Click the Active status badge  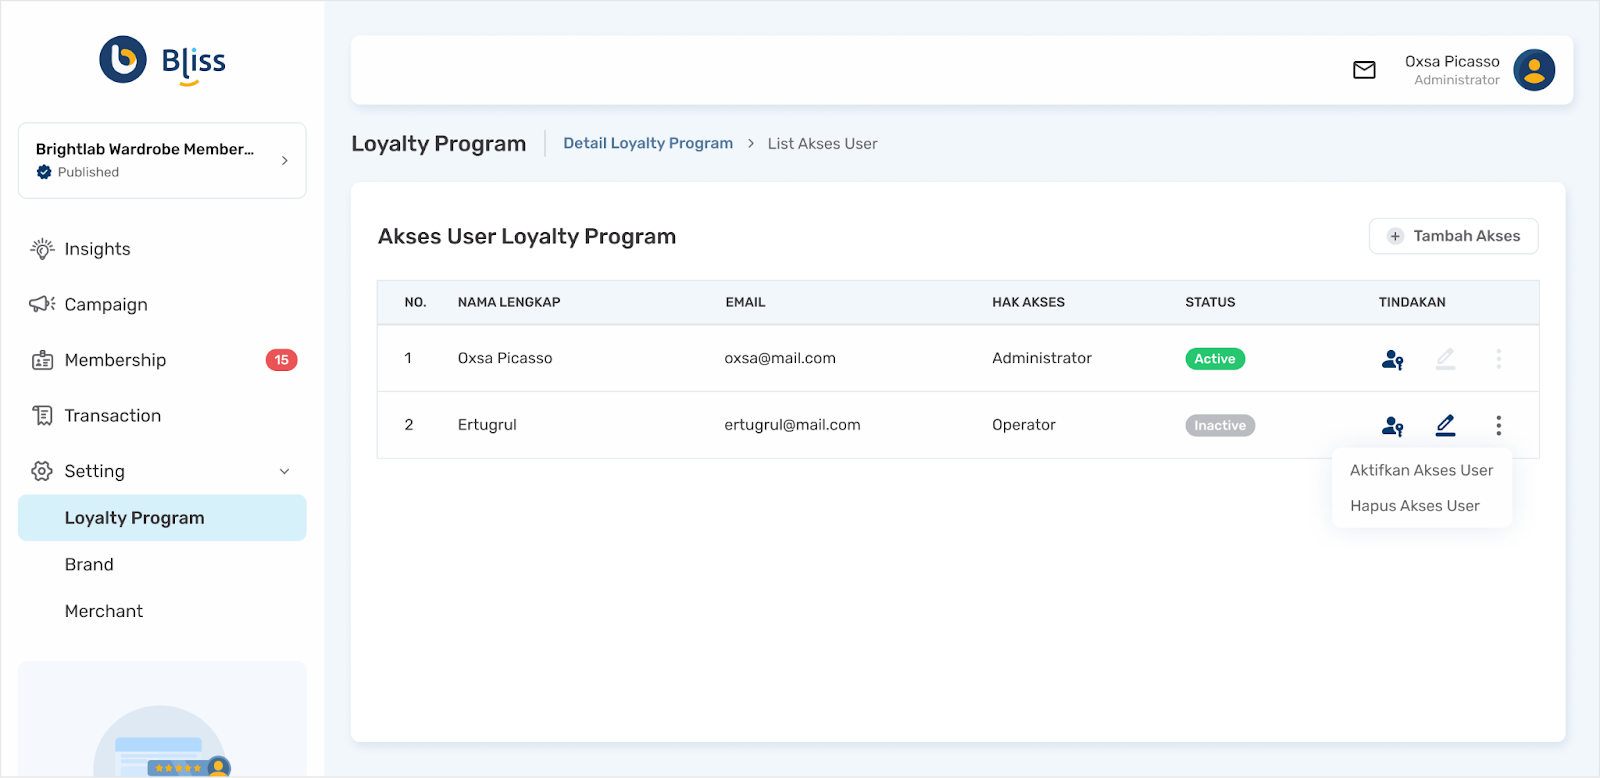[x=1215, y=359]
